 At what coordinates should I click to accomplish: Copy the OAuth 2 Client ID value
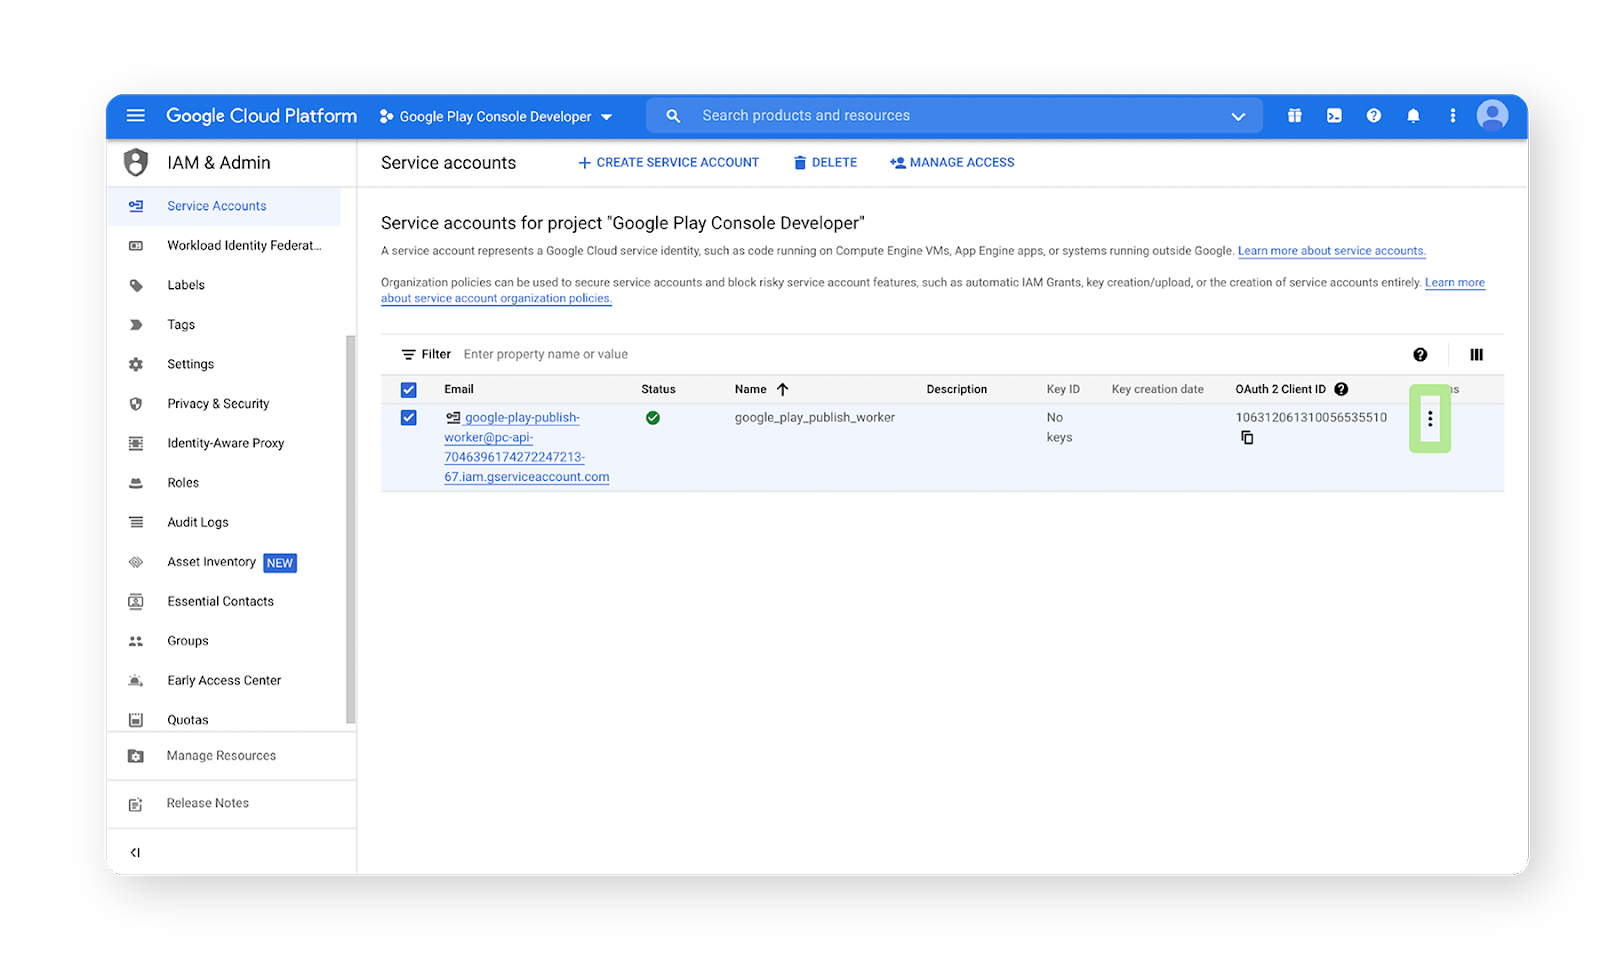(x=1247, y=437)
